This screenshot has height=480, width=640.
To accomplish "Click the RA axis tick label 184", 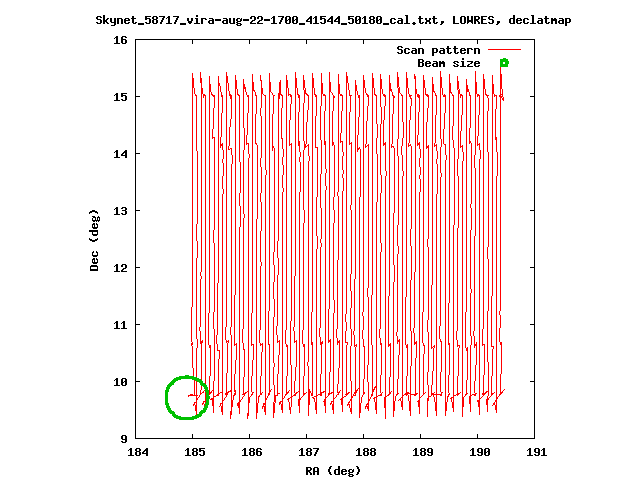I will click(138, 452).
